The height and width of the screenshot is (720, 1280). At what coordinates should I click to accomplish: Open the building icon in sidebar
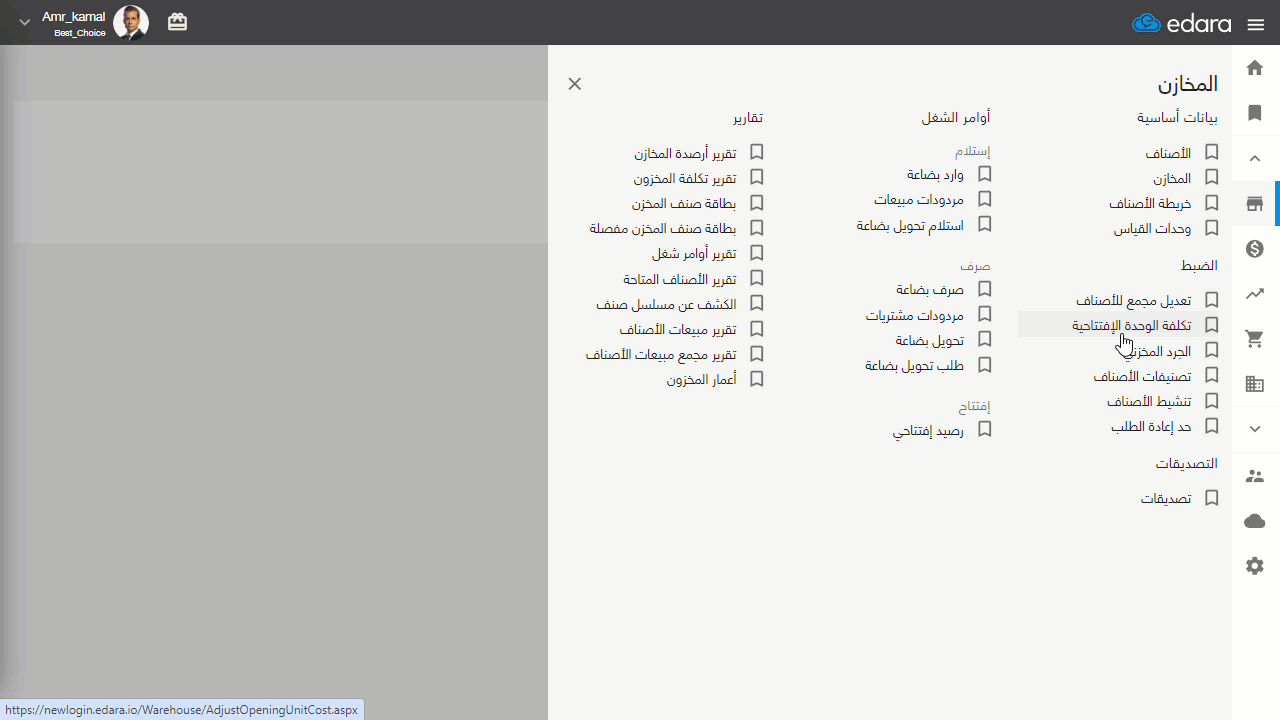[x=1255, y=384]
